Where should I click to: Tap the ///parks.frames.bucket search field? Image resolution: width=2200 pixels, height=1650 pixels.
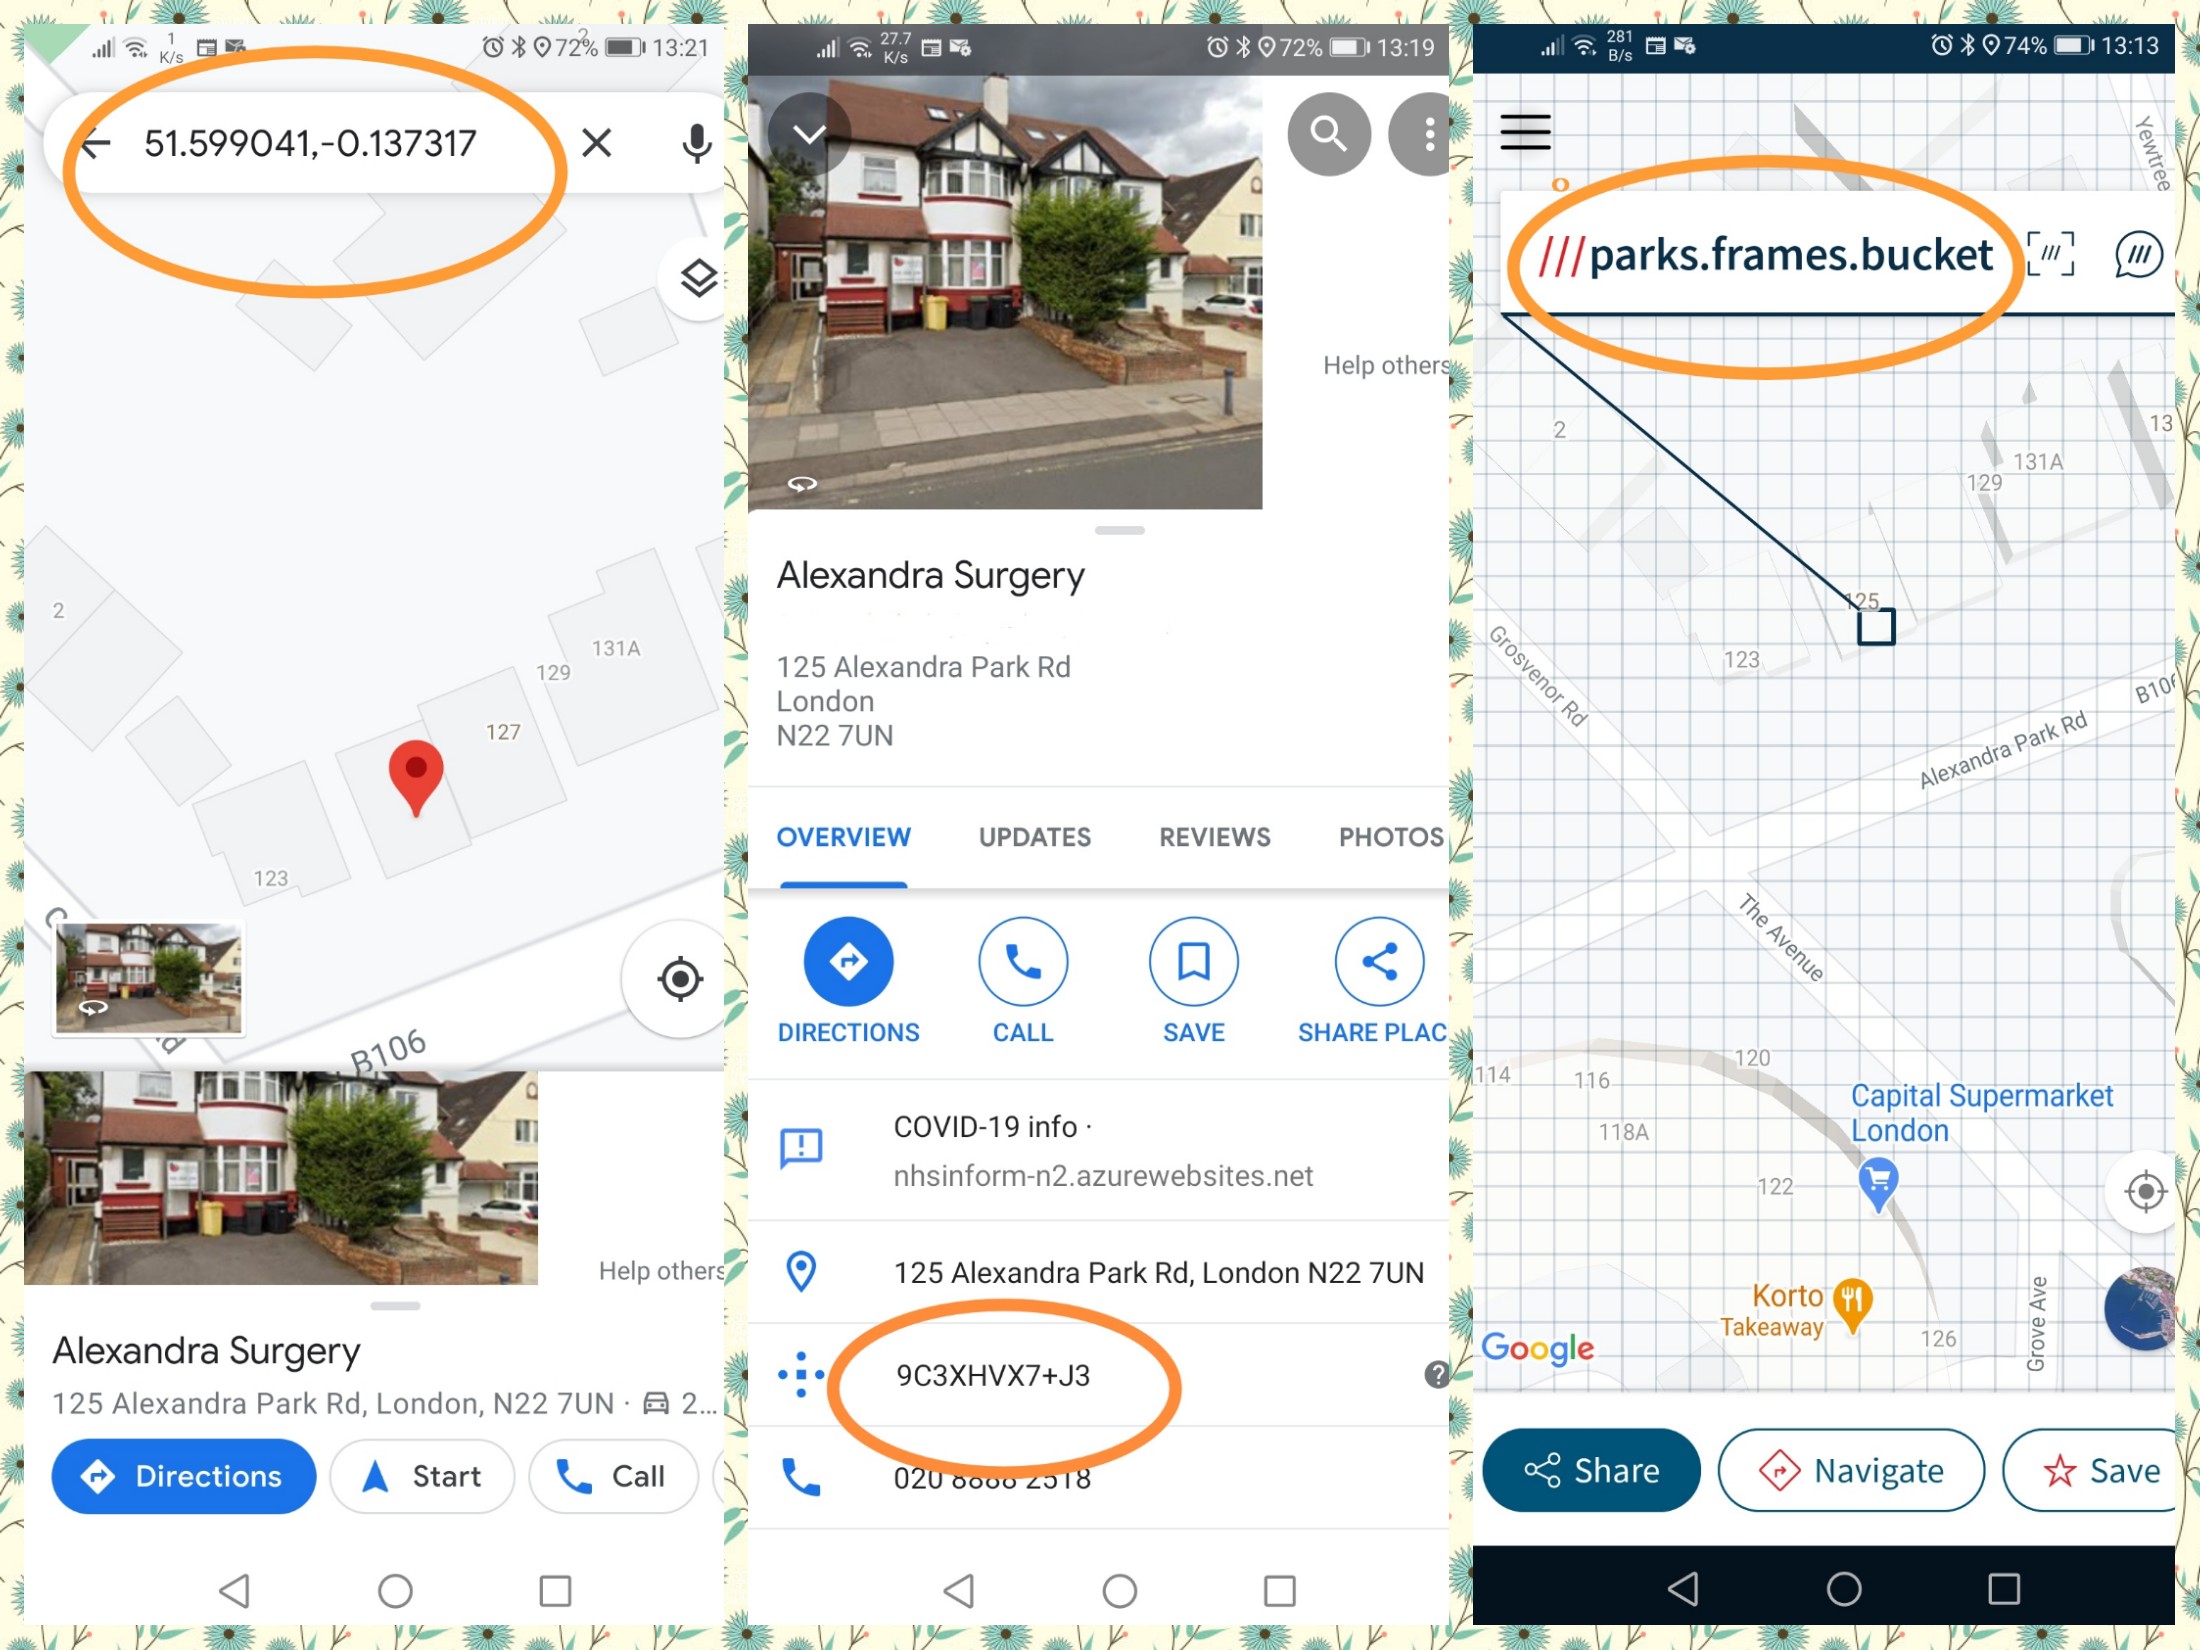tap(1766, 255)
